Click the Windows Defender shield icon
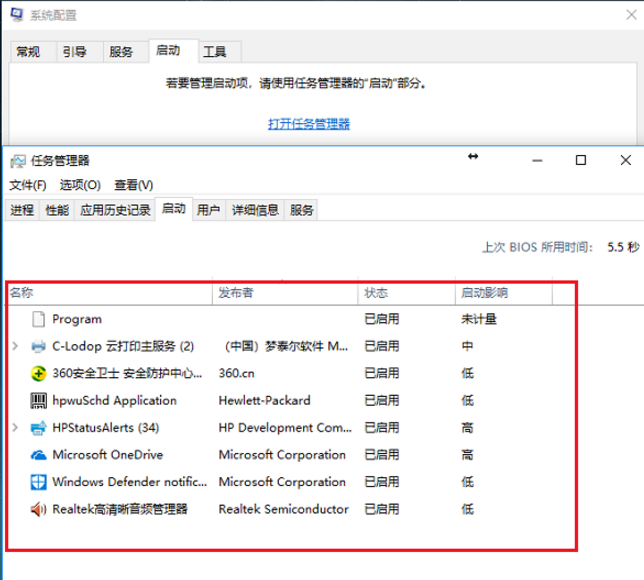Viewport: 644px width, 580px height. (x=38, y=482)
